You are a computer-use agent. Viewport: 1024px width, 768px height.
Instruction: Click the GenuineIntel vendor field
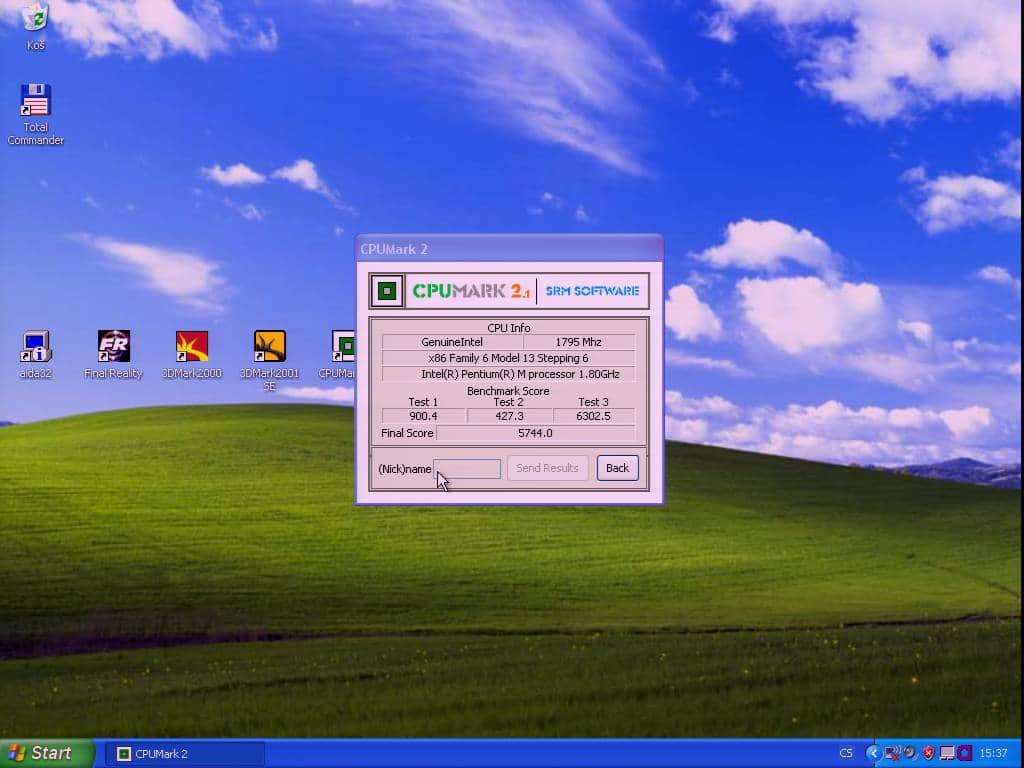452,342
